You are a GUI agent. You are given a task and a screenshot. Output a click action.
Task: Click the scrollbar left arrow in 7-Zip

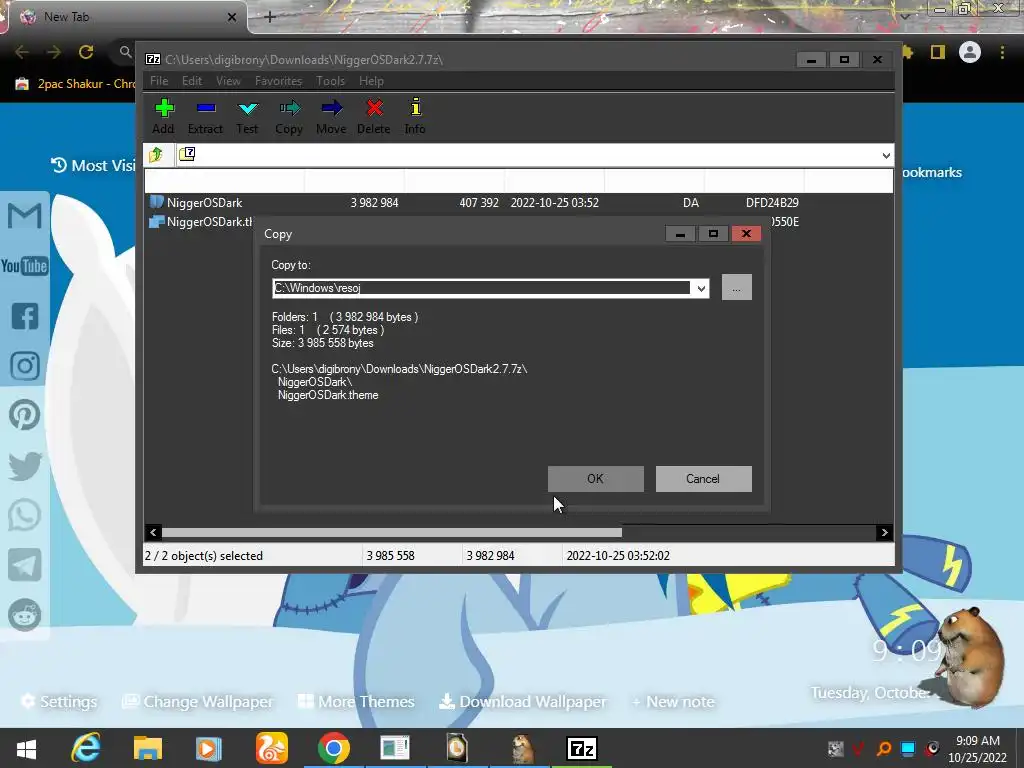[153, 532]
